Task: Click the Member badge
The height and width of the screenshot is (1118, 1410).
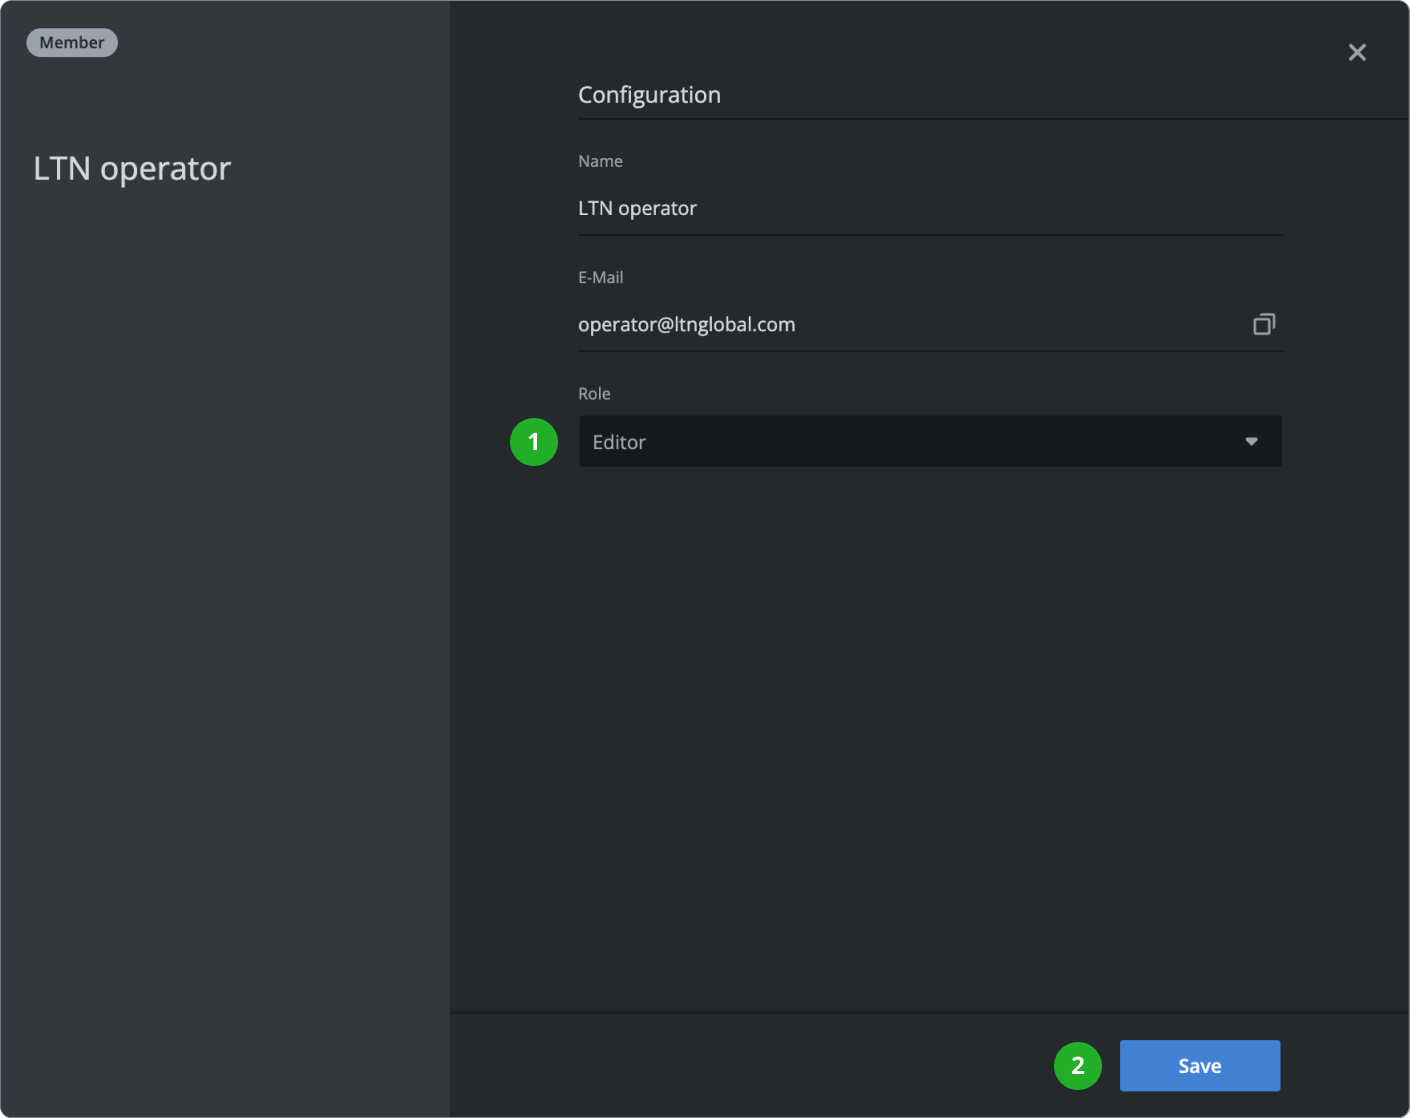Action: tap(72, 43)
